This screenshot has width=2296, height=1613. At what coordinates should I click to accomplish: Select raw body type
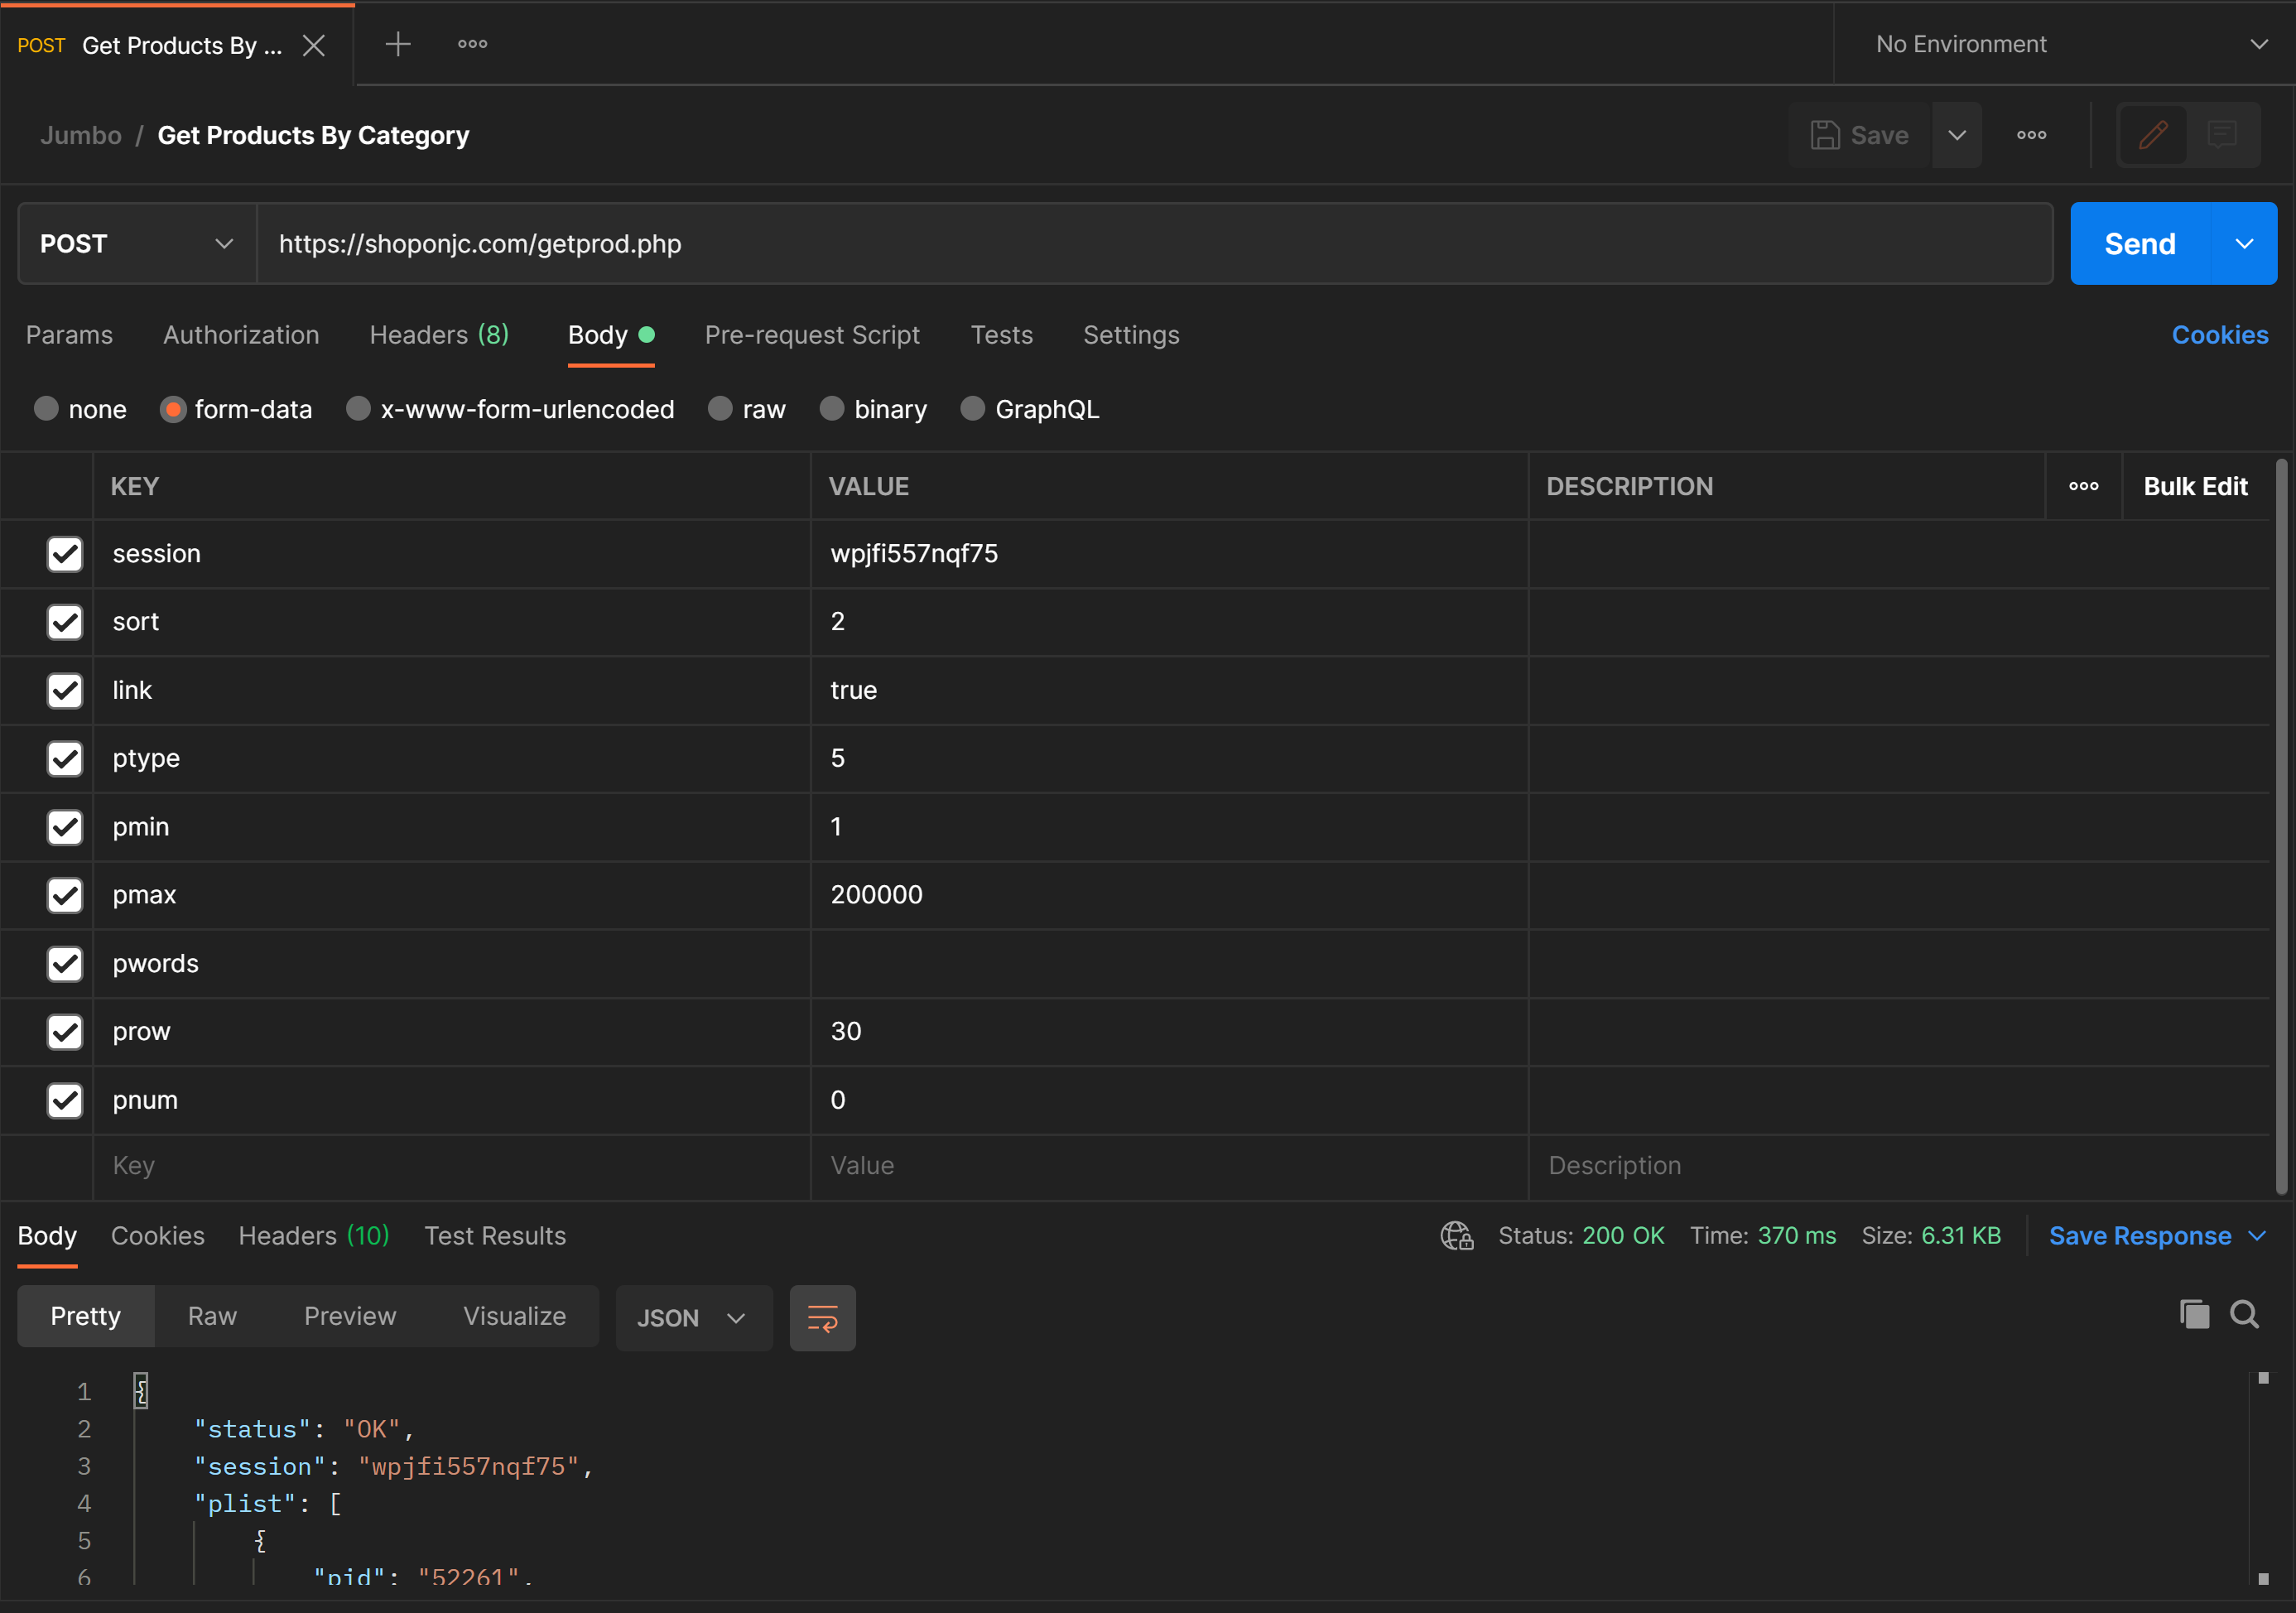pos(720,409)
